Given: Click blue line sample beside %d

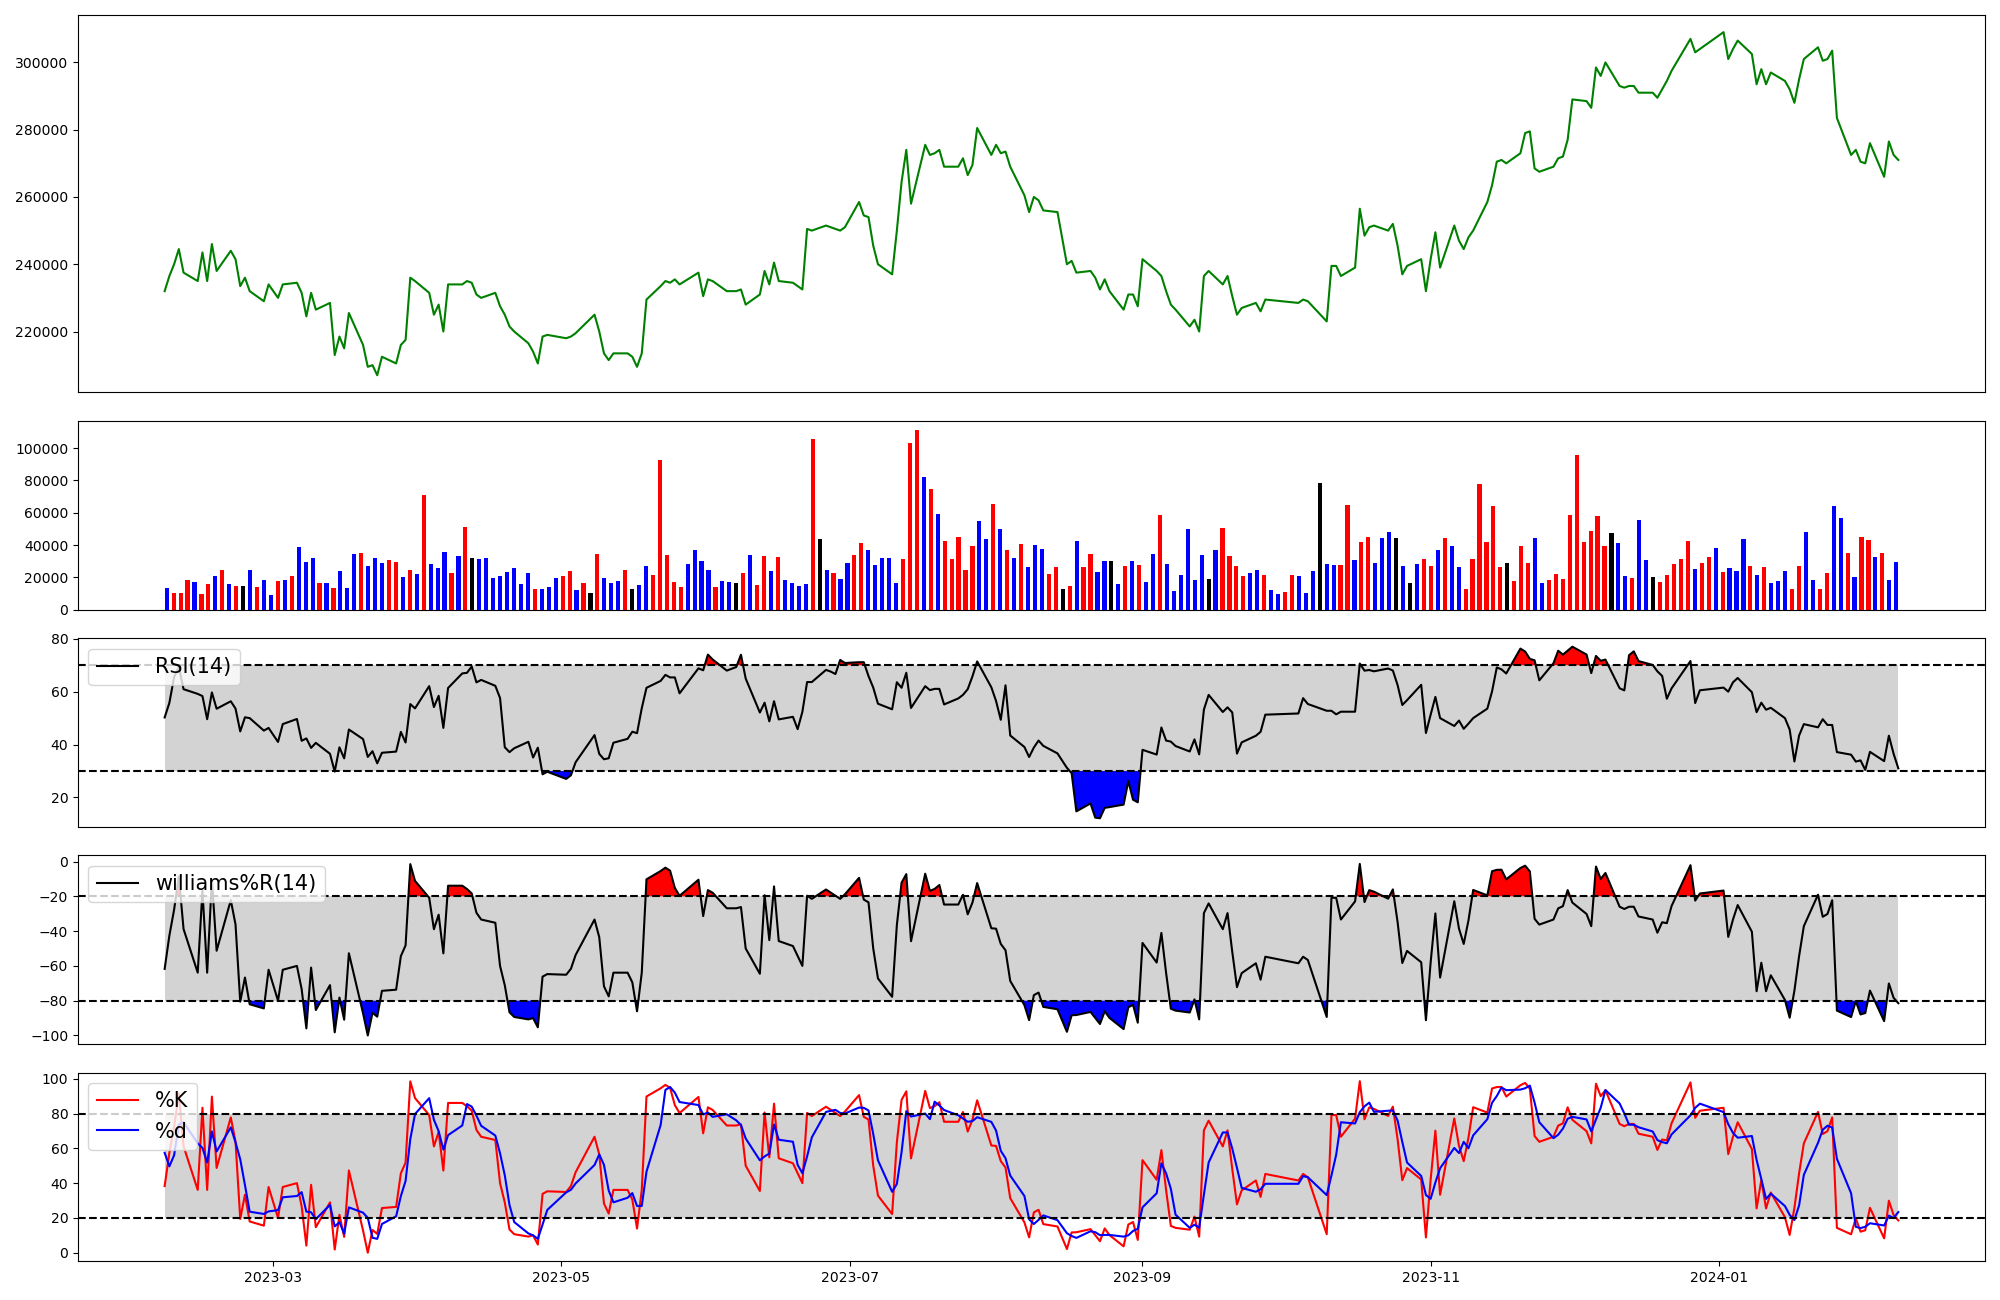Looking at the screenshot, I should tap(118, 1131).
